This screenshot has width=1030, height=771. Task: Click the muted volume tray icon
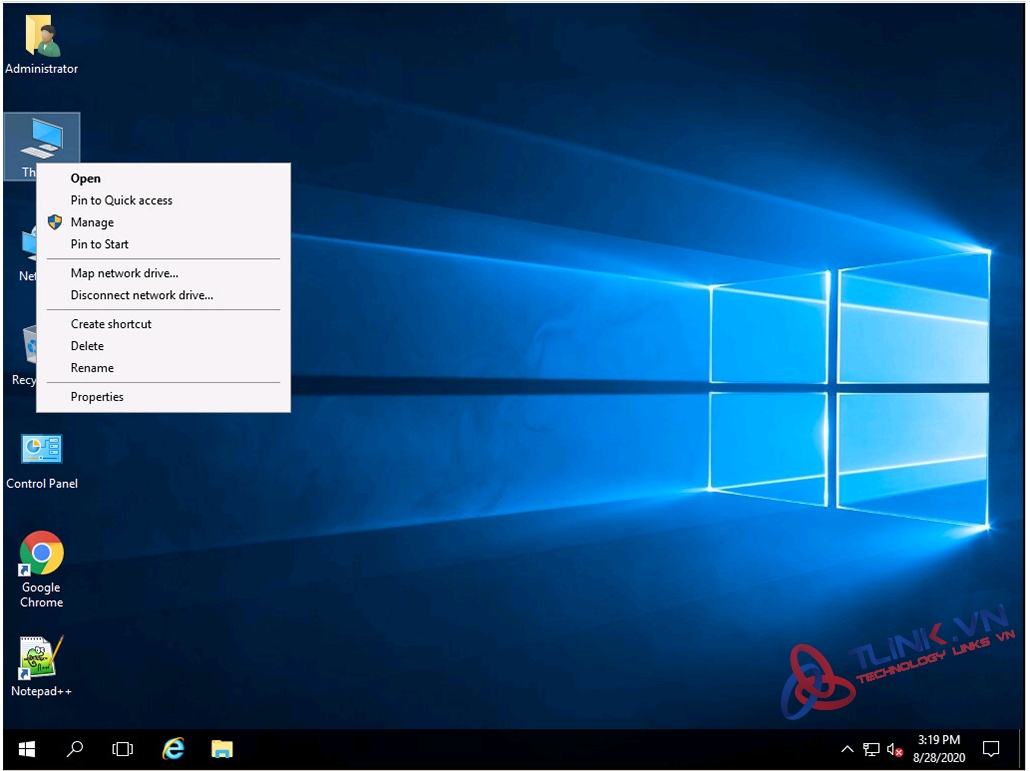click(x=895, y=749)
